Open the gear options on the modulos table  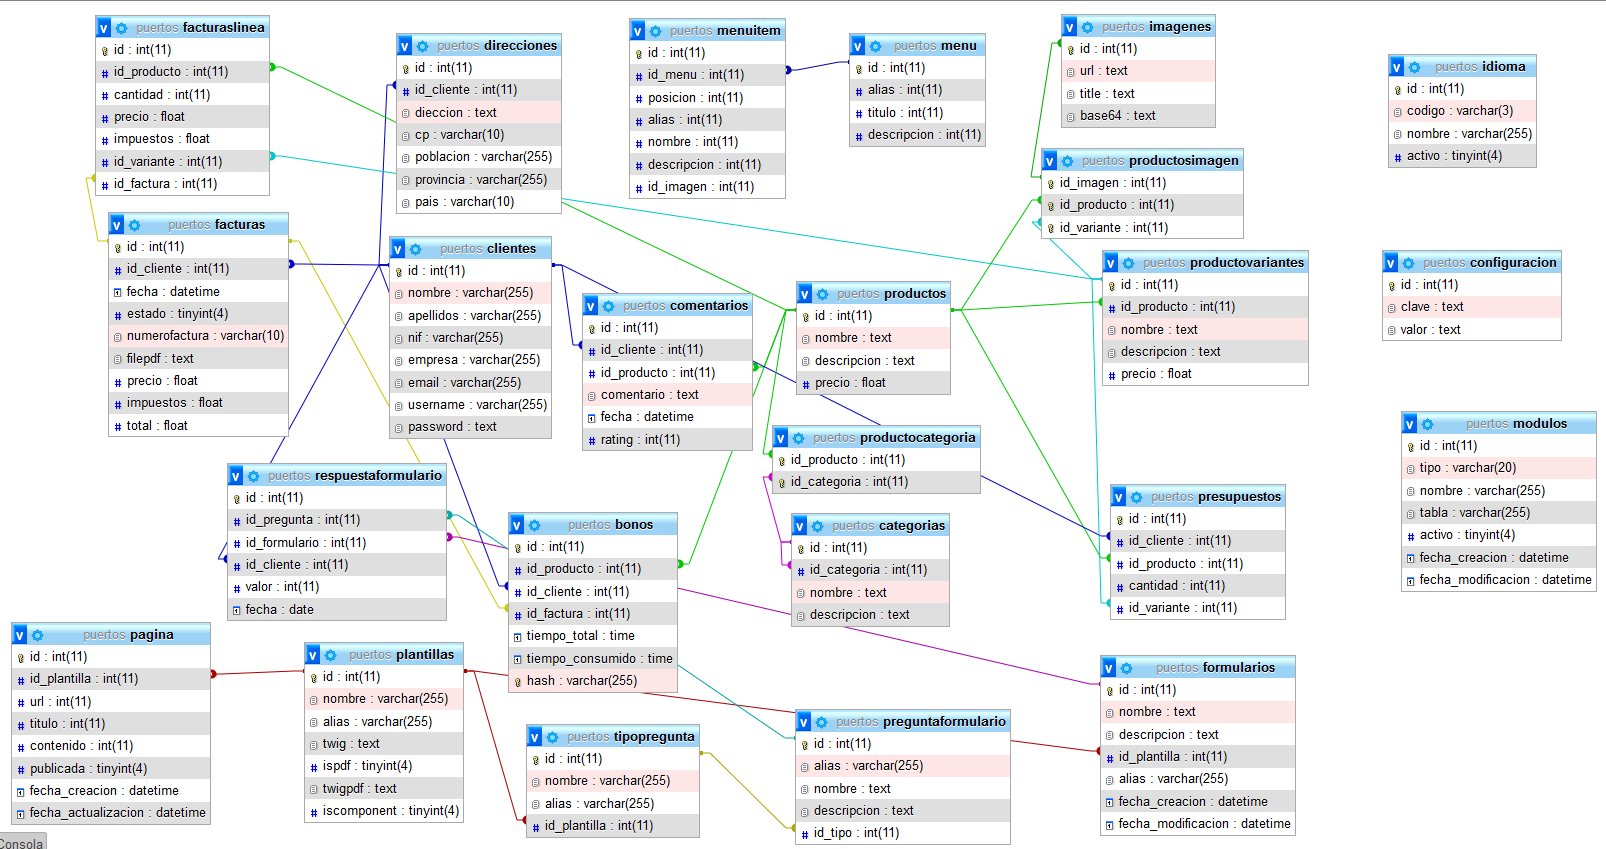[x=1427, y=424]
